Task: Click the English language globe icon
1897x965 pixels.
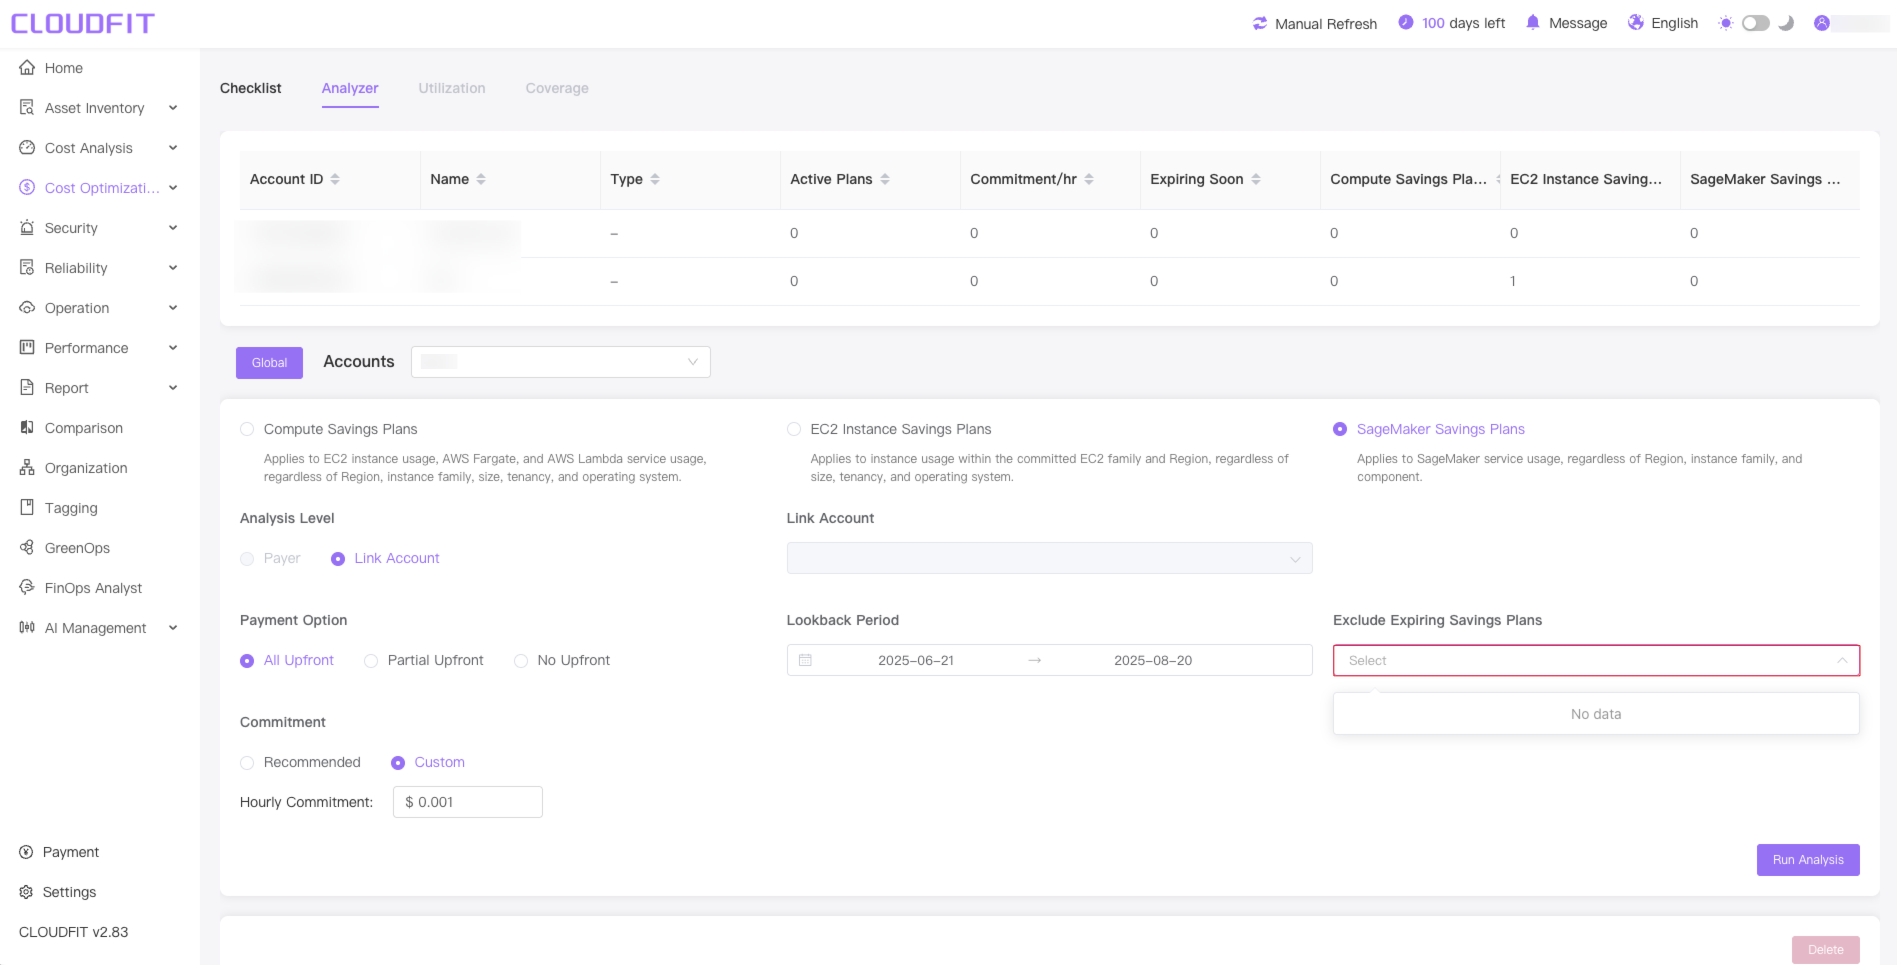Action: 1636,22
